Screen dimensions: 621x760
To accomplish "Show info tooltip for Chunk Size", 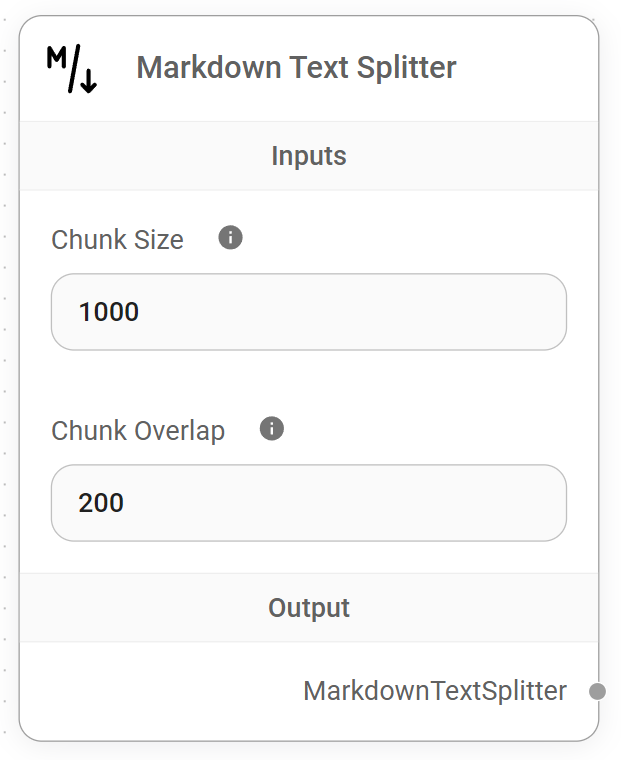I will pyautogui.click(x=231, y=238).
